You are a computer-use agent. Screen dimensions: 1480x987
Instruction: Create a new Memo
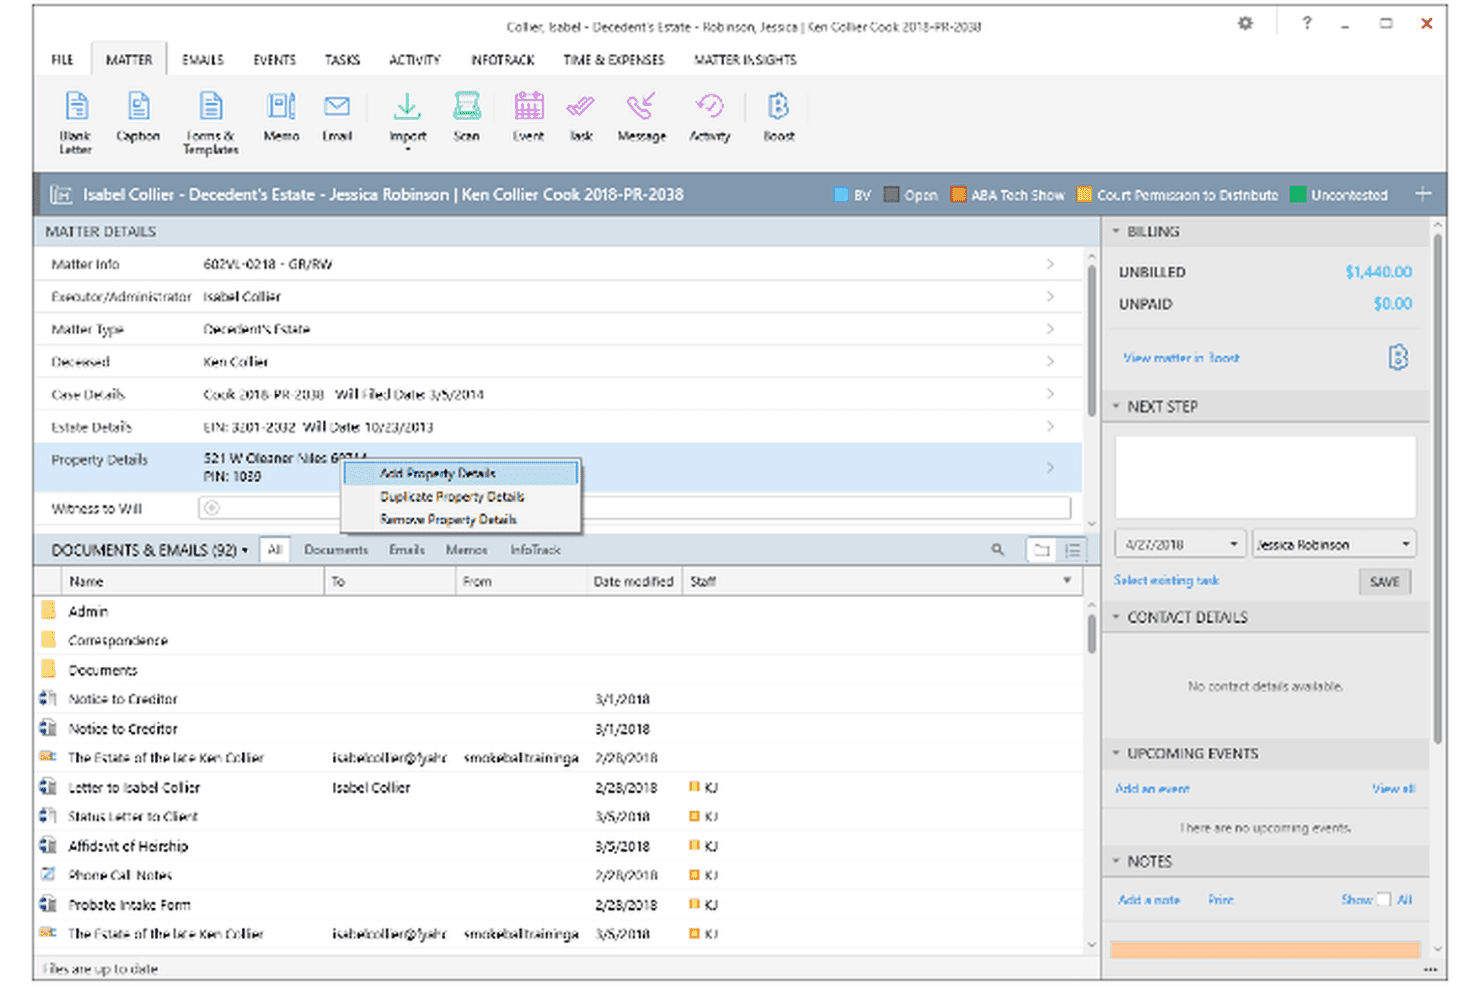(281, 117)
